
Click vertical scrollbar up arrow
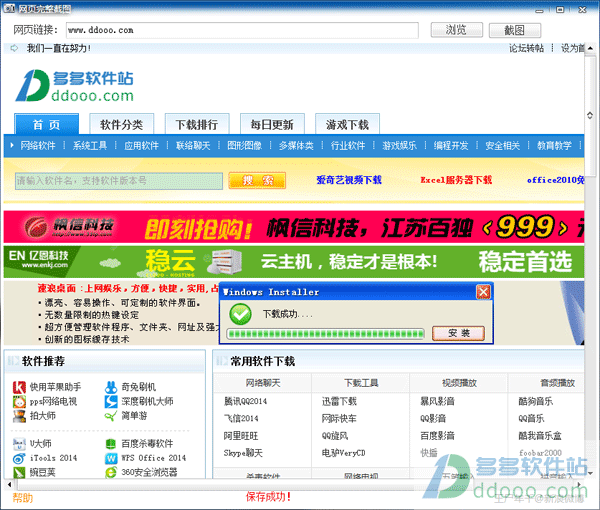point(590,48)
